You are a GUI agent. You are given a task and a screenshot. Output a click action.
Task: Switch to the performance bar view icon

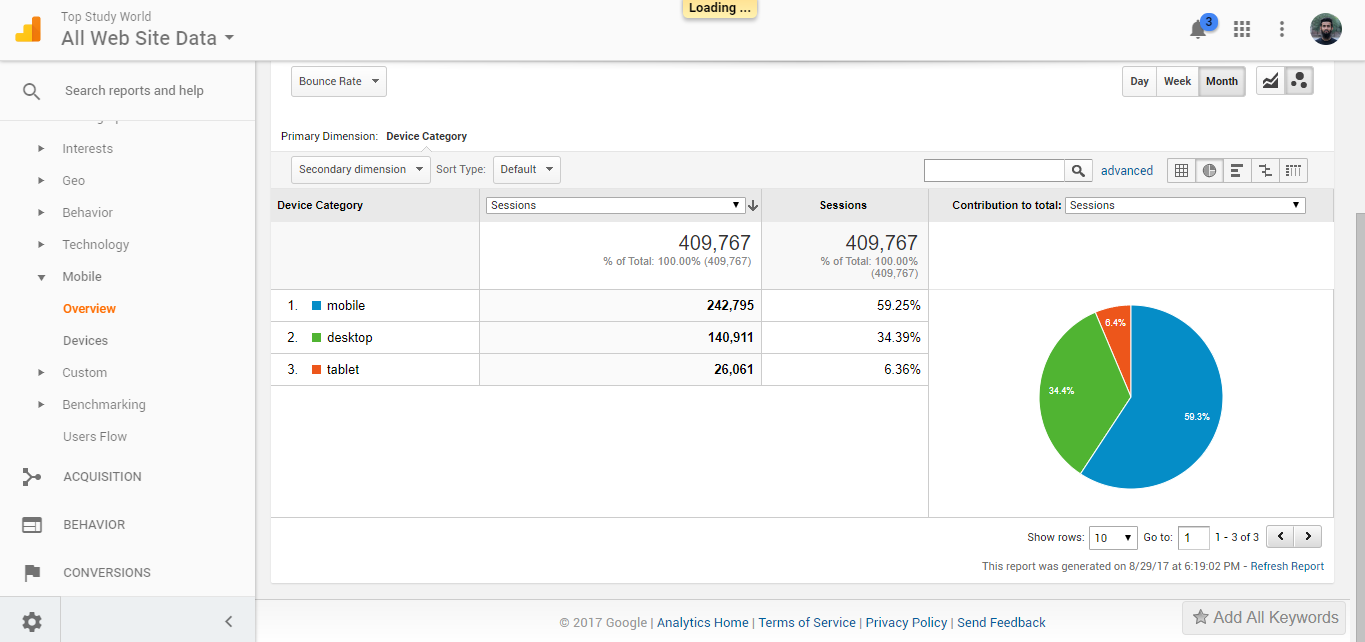point(1237,170)
